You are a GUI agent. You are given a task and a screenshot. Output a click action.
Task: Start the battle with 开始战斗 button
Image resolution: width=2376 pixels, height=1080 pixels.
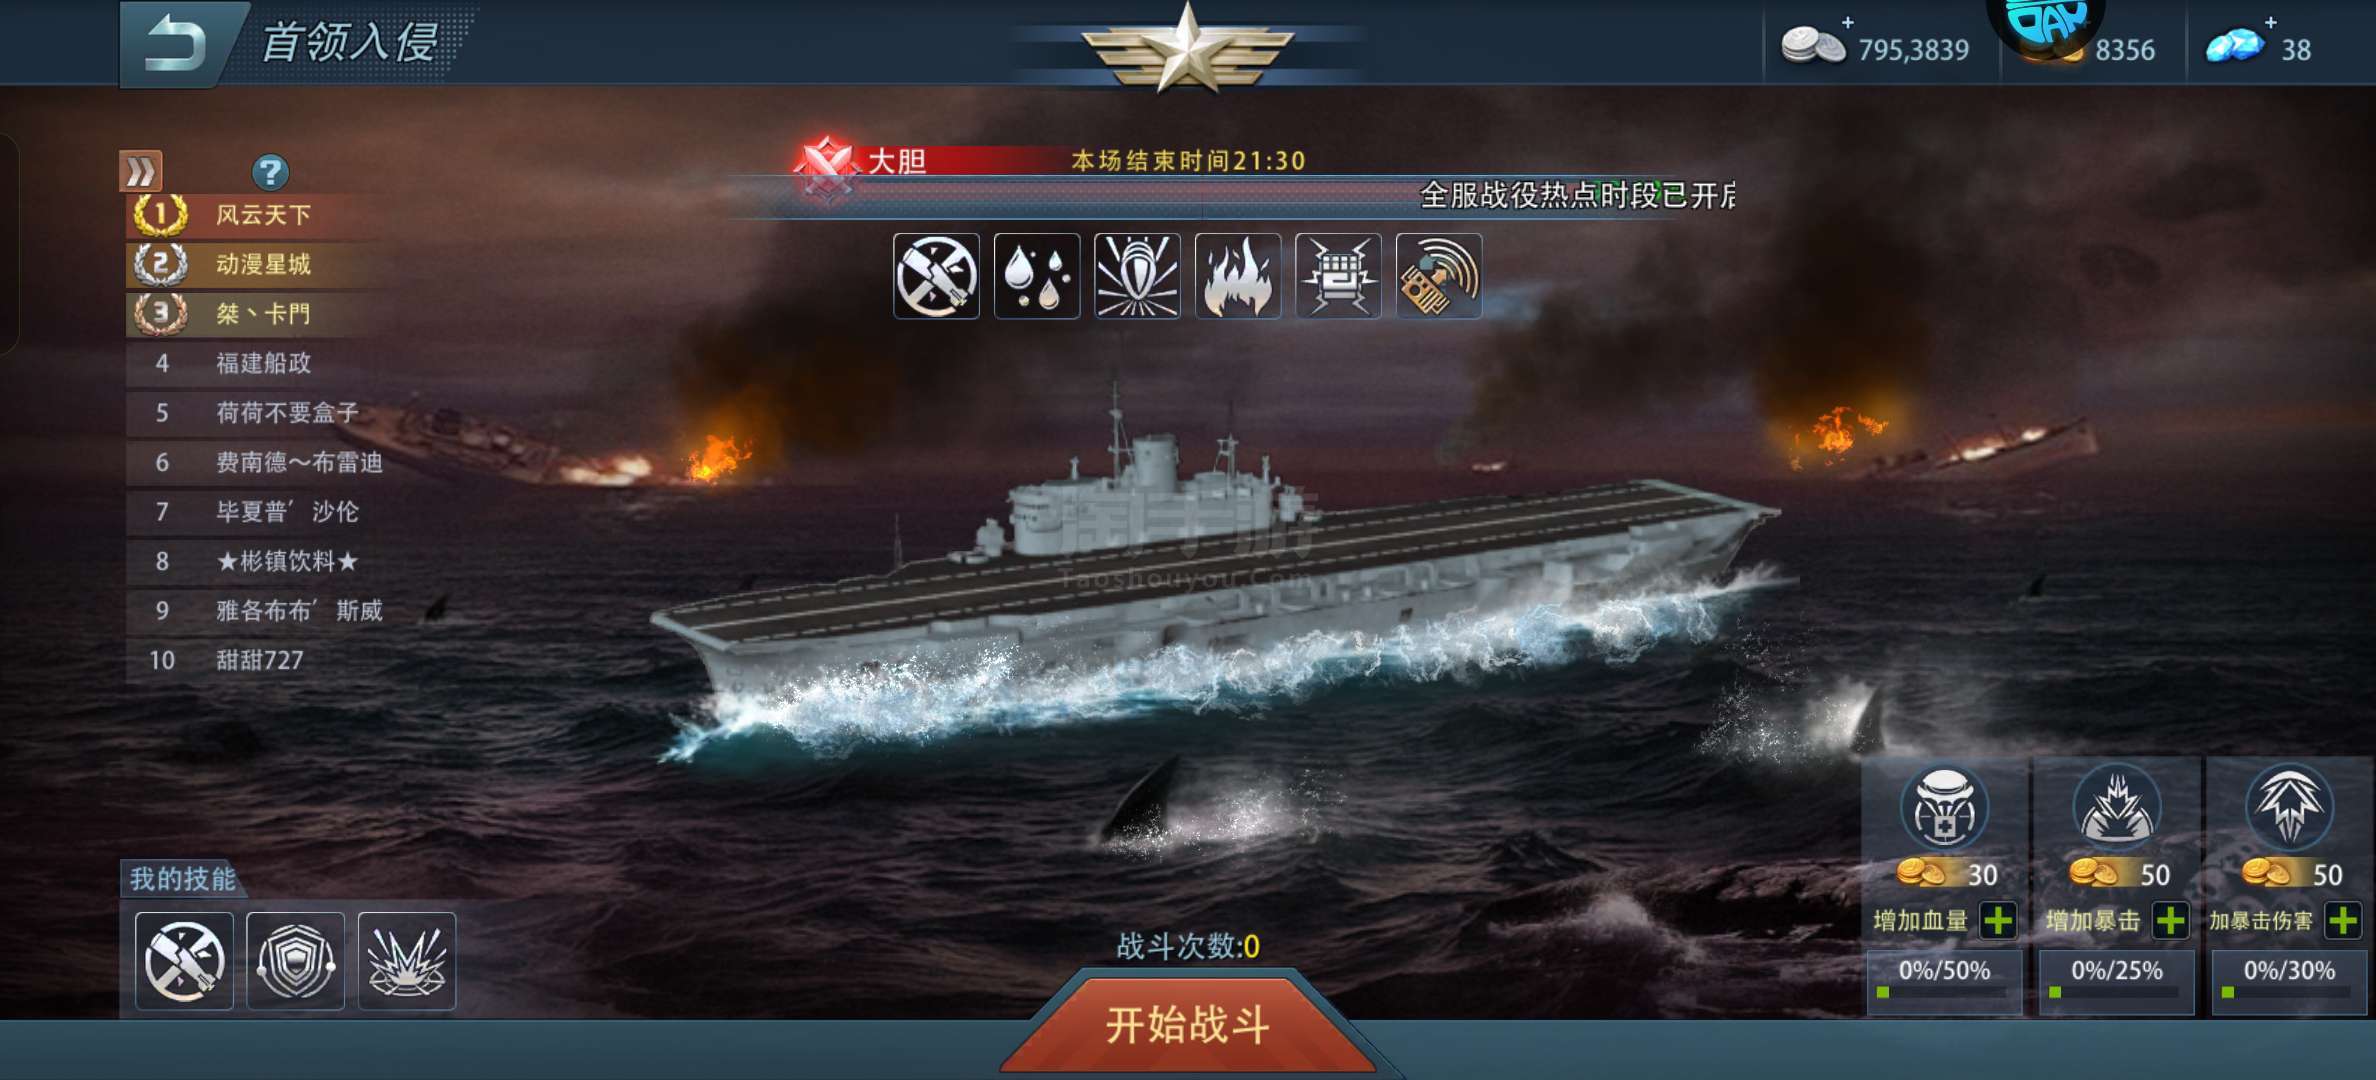(1188, 1024)
